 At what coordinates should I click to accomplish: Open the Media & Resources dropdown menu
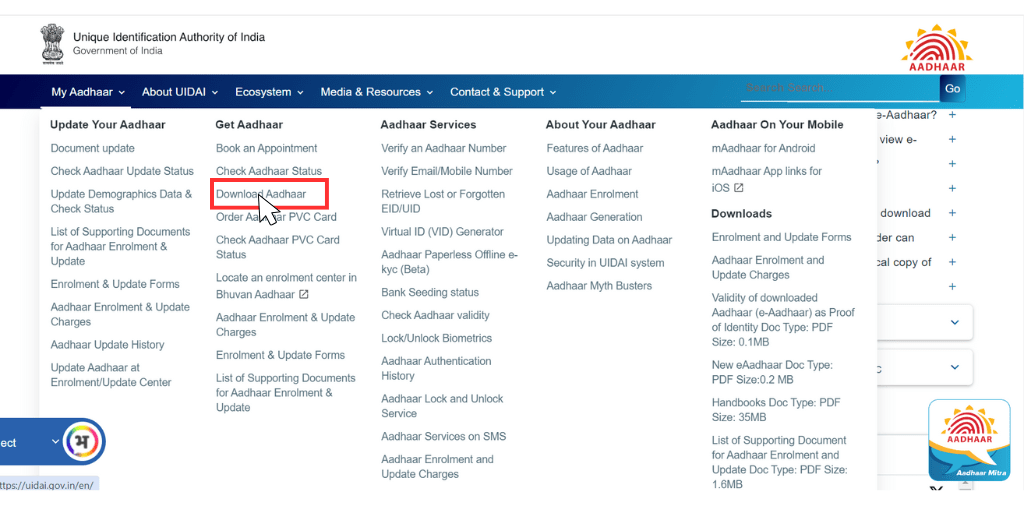pyautogui.click(x=376, y=92)
